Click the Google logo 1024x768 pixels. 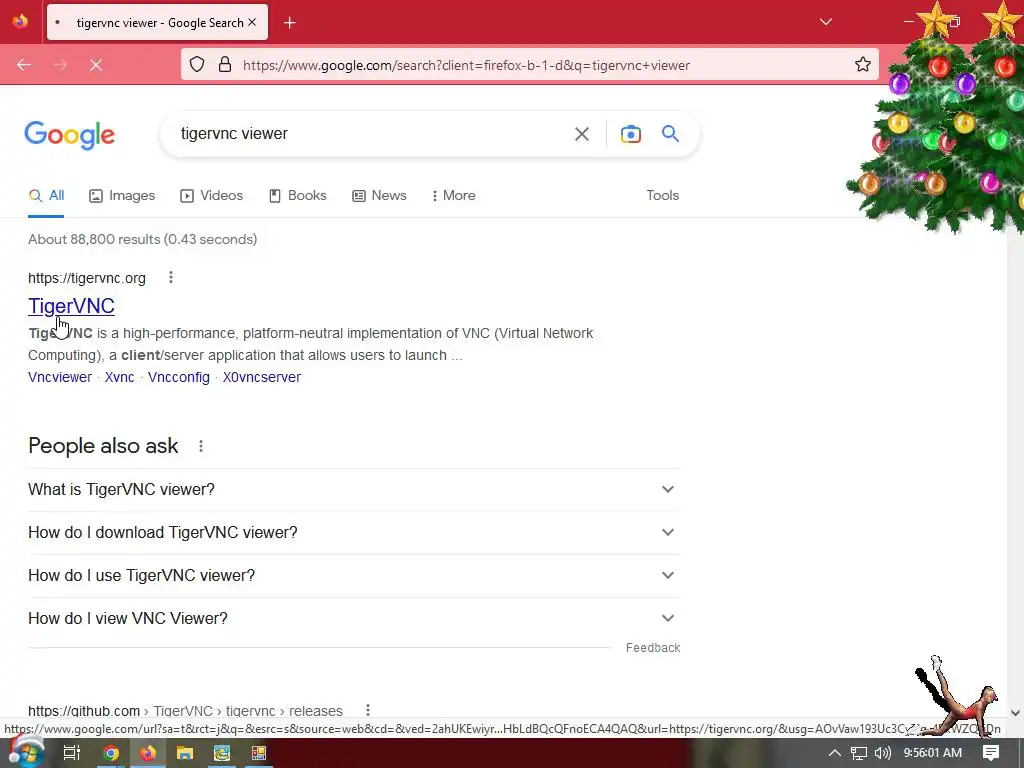tap(70, 135)
